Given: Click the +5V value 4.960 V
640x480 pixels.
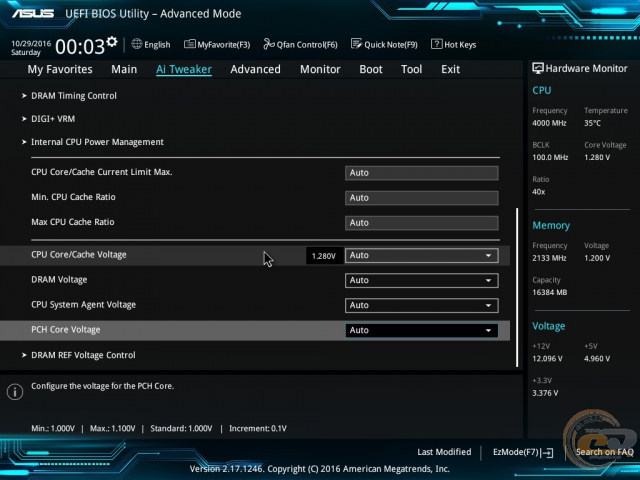Looking at the screenshot, I should click(x=597, y=359).
